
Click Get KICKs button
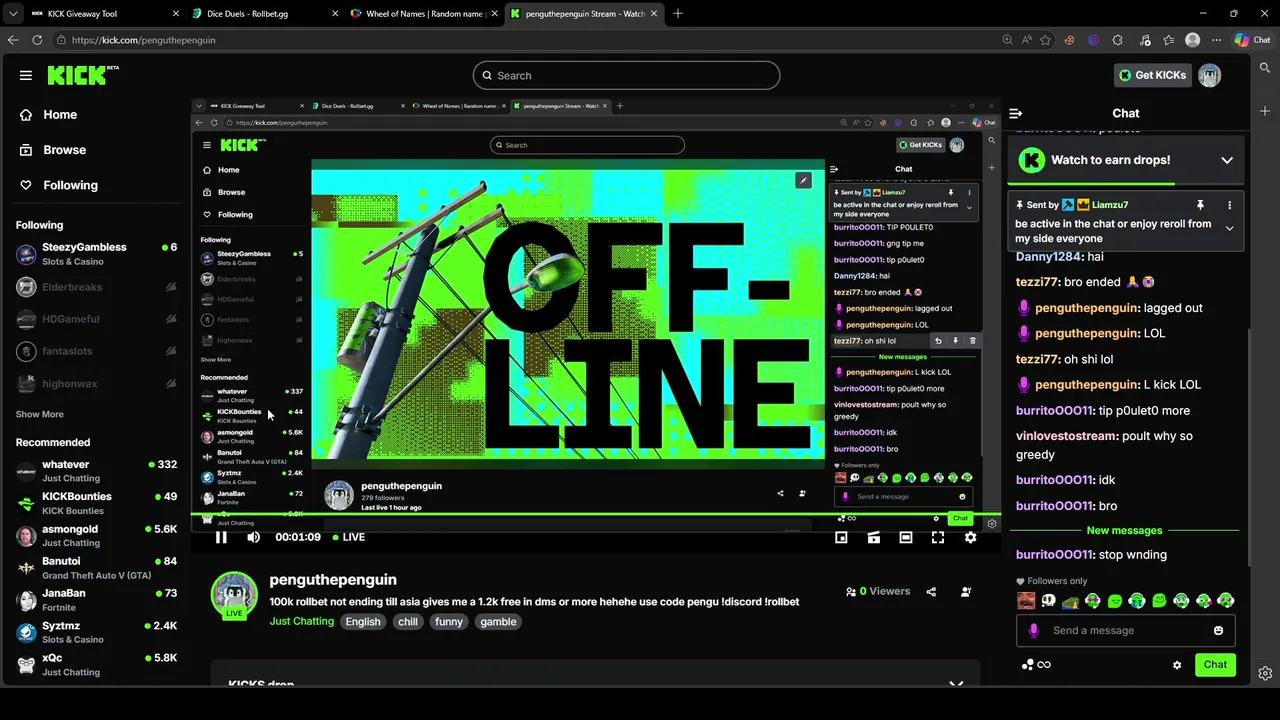tap(1152, 75)
